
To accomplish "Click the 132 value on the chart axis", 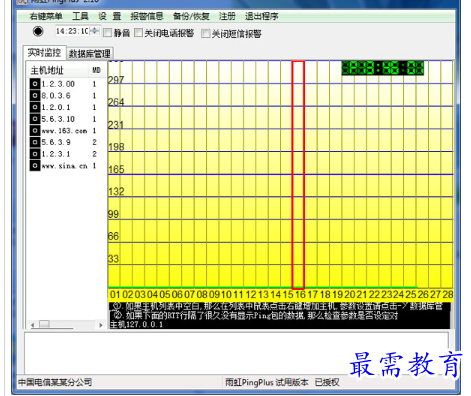I will pos(116,191).
